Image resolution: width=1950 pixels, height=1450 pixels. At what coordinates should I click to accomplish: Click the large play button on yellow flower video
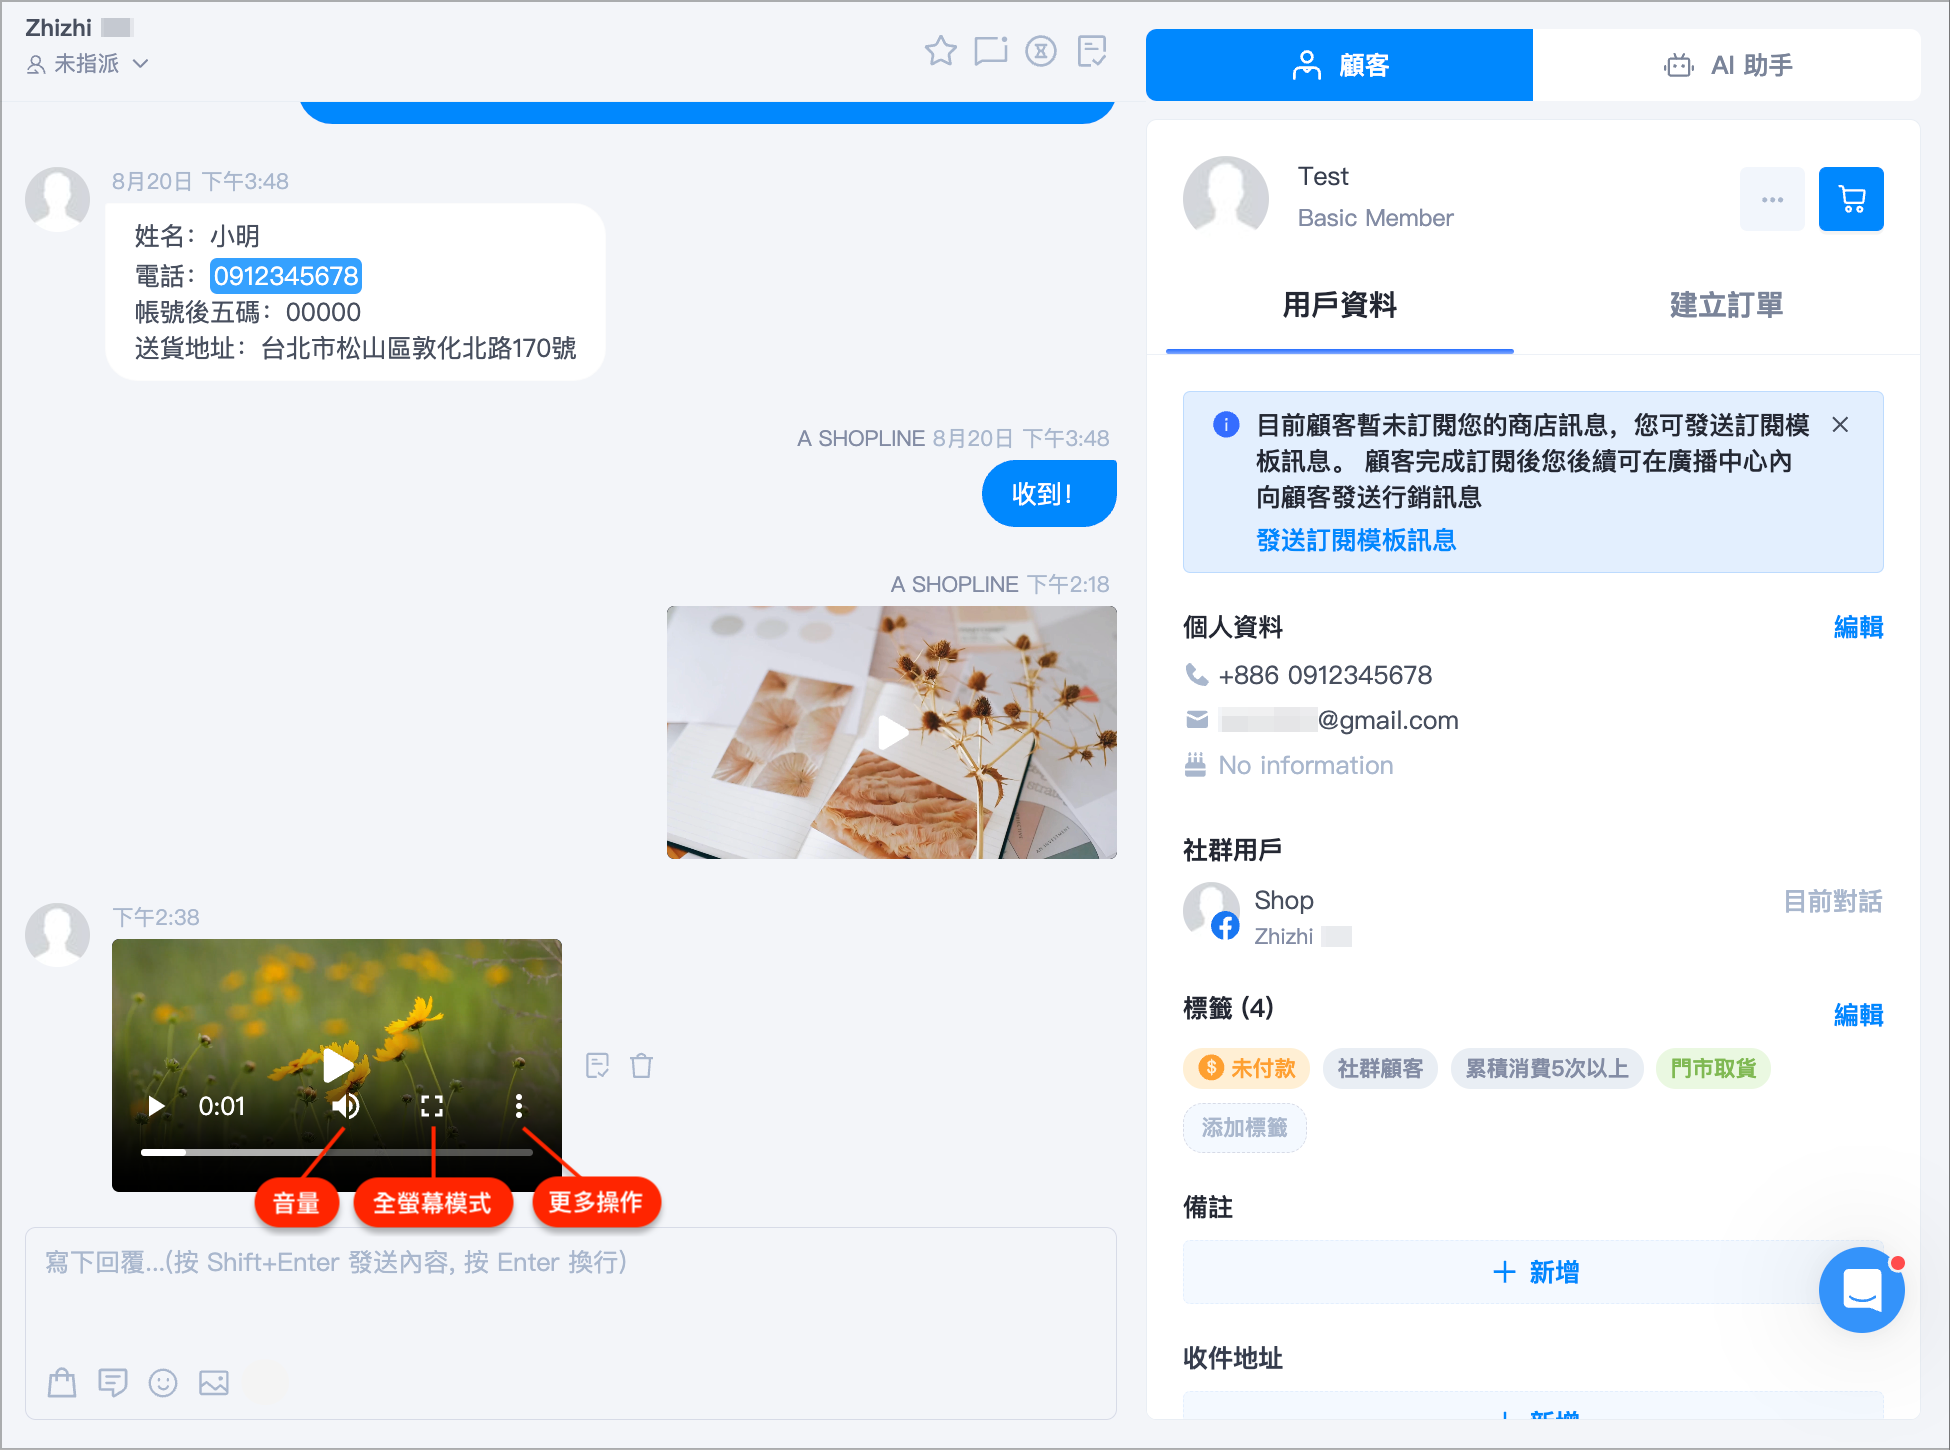pyautogui.click(x=337, y=1065)
